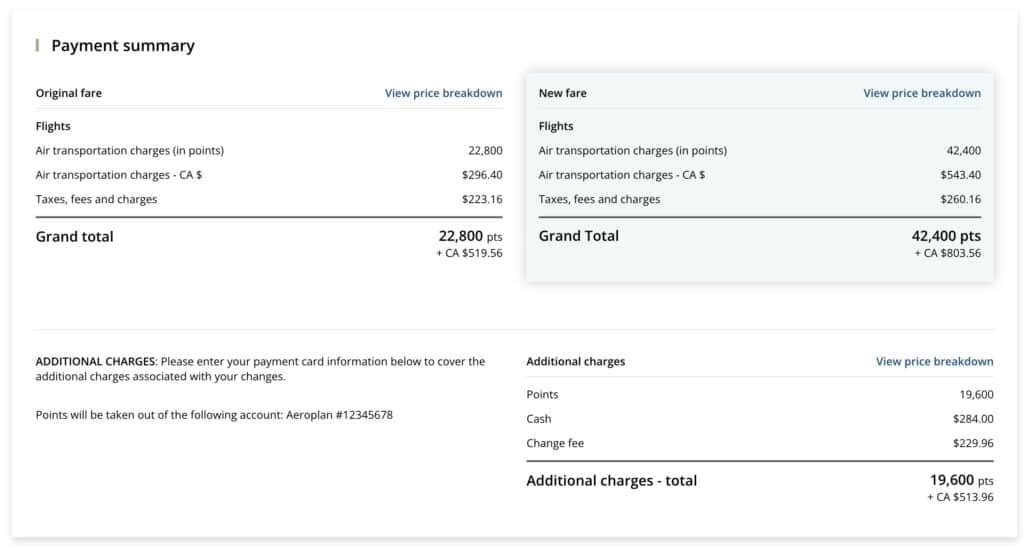Select the Change fee row label
This screenshot has width=1024, height=550.
[x=555, y=443]
